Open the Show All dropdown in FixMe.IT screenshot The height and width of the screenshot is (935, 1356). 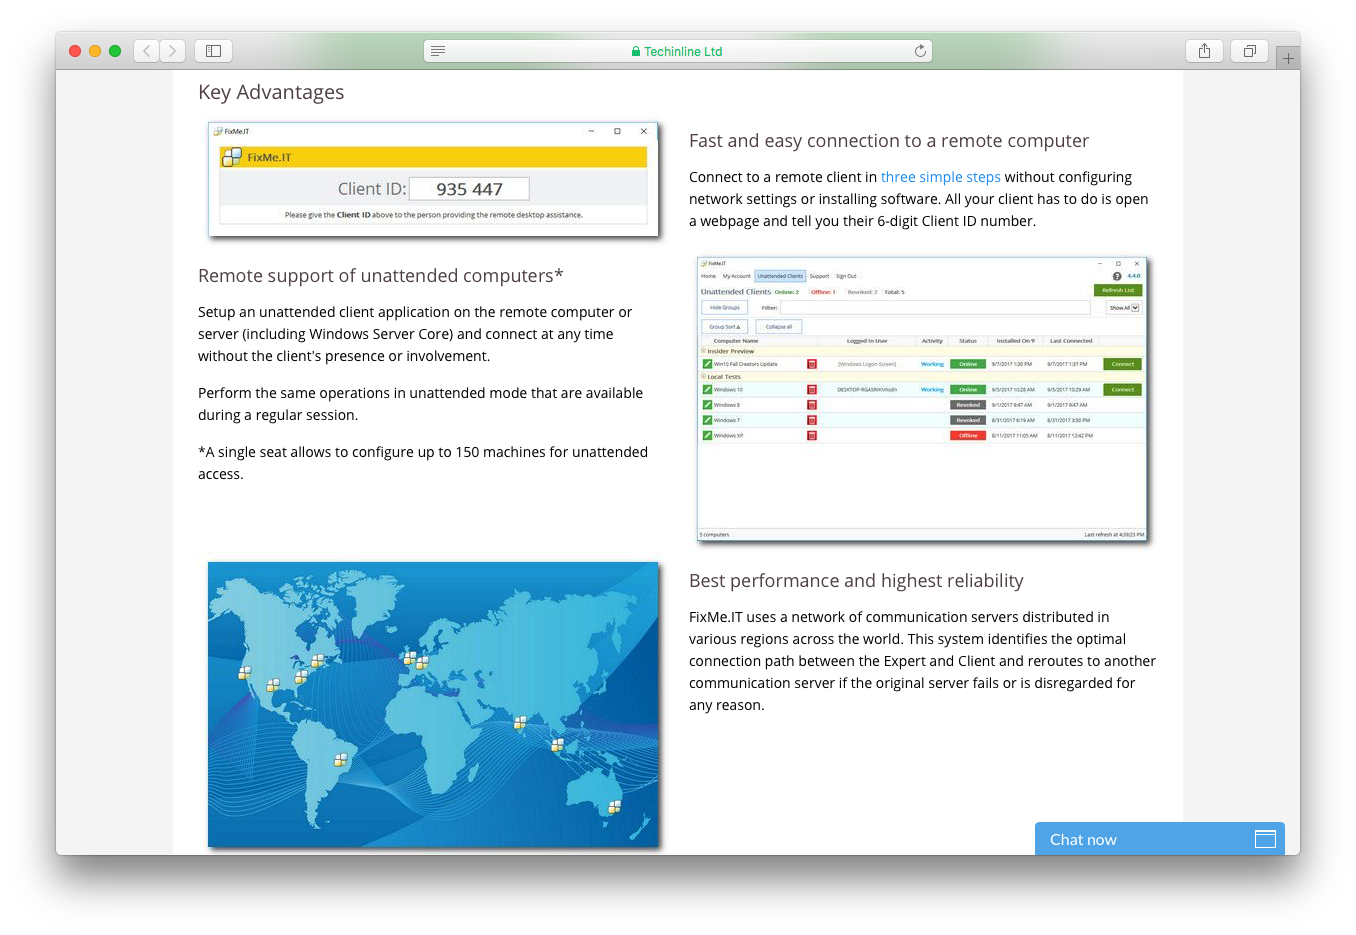1124,308
